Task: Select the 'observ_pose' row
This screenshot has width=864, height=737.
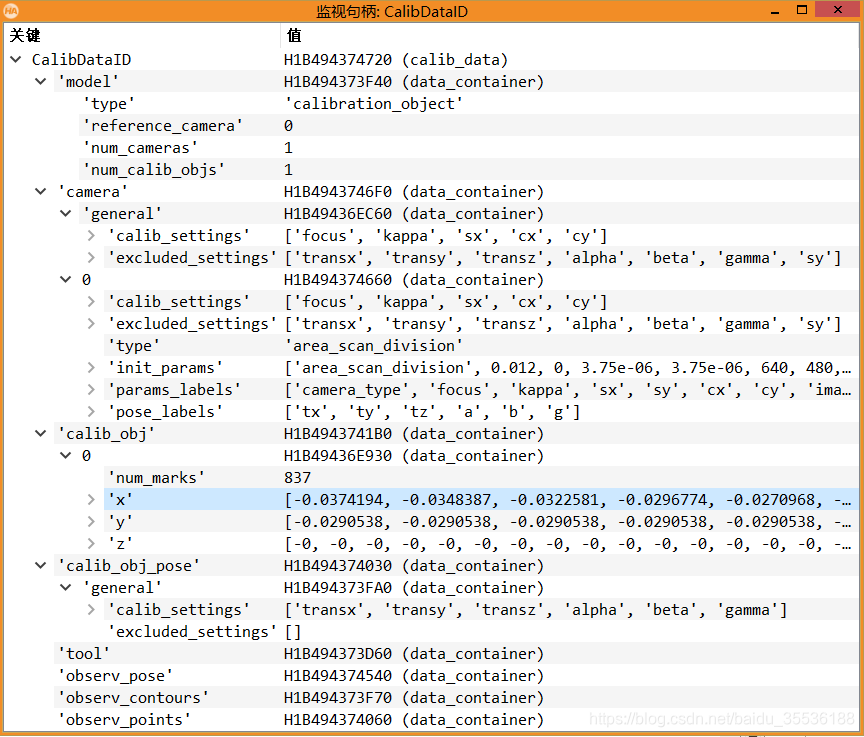Action: point(456,676)
